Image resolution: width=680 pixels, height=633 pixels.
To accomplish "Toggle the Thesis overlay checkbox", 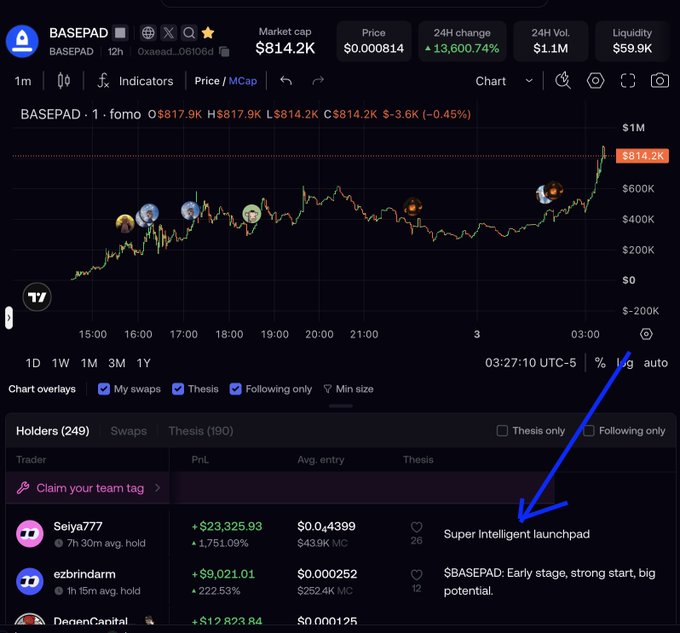I will click(x=178, y=389).
